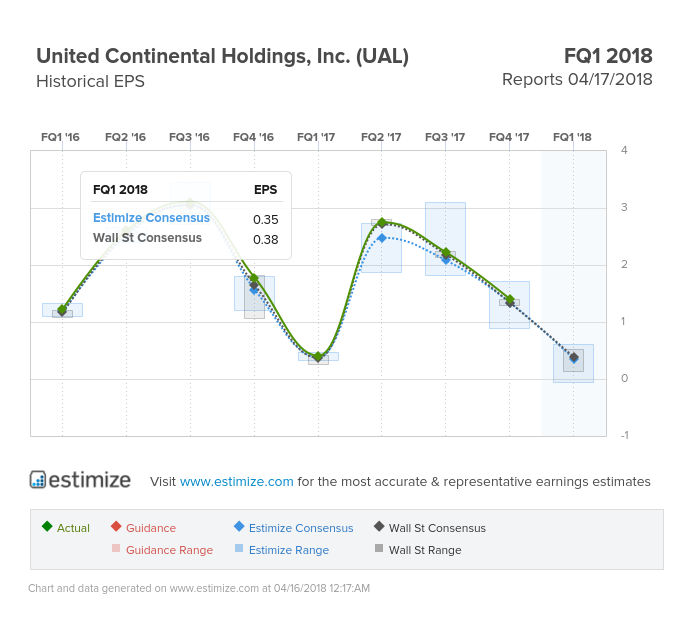Viewport: 685px width, 620px height.
Task: Click the estimize logo icon
Action: [38, 480]
